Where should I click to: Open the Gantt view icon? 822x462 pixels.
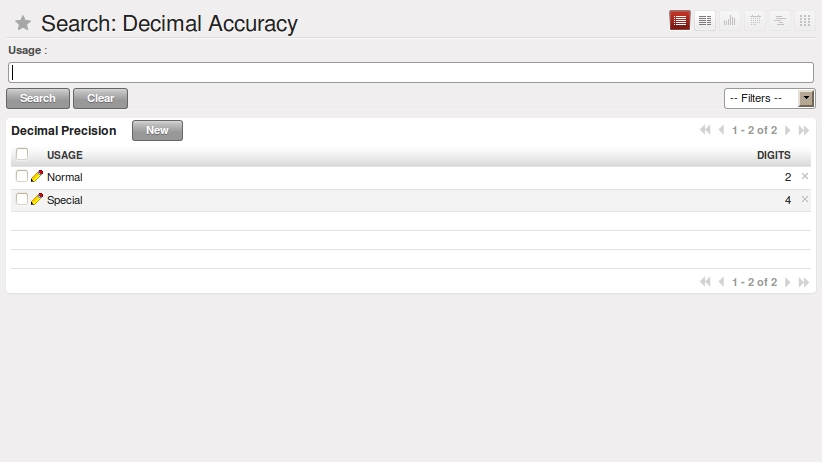point(780,20)
